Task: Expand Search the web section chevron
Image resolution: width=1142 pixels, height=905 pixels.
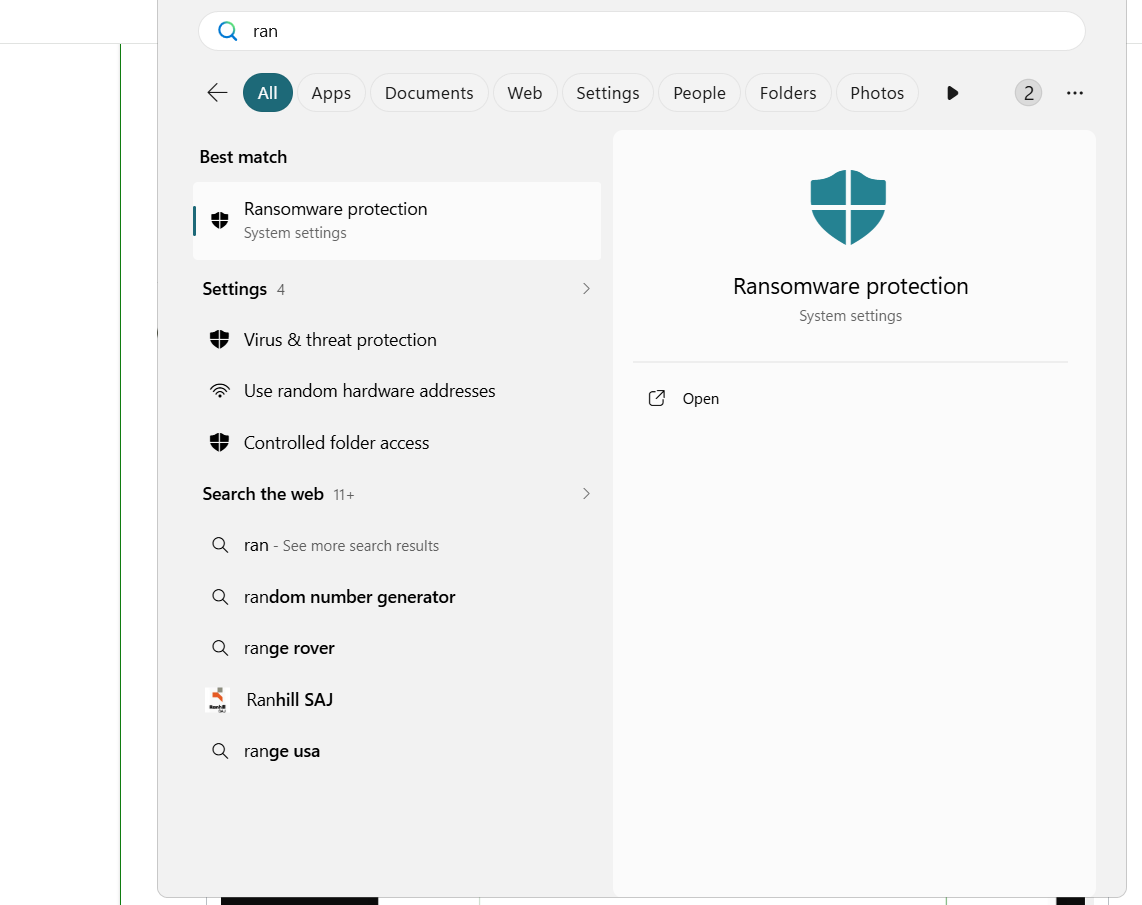Action: pyautogui.click(x=586, y=494)
